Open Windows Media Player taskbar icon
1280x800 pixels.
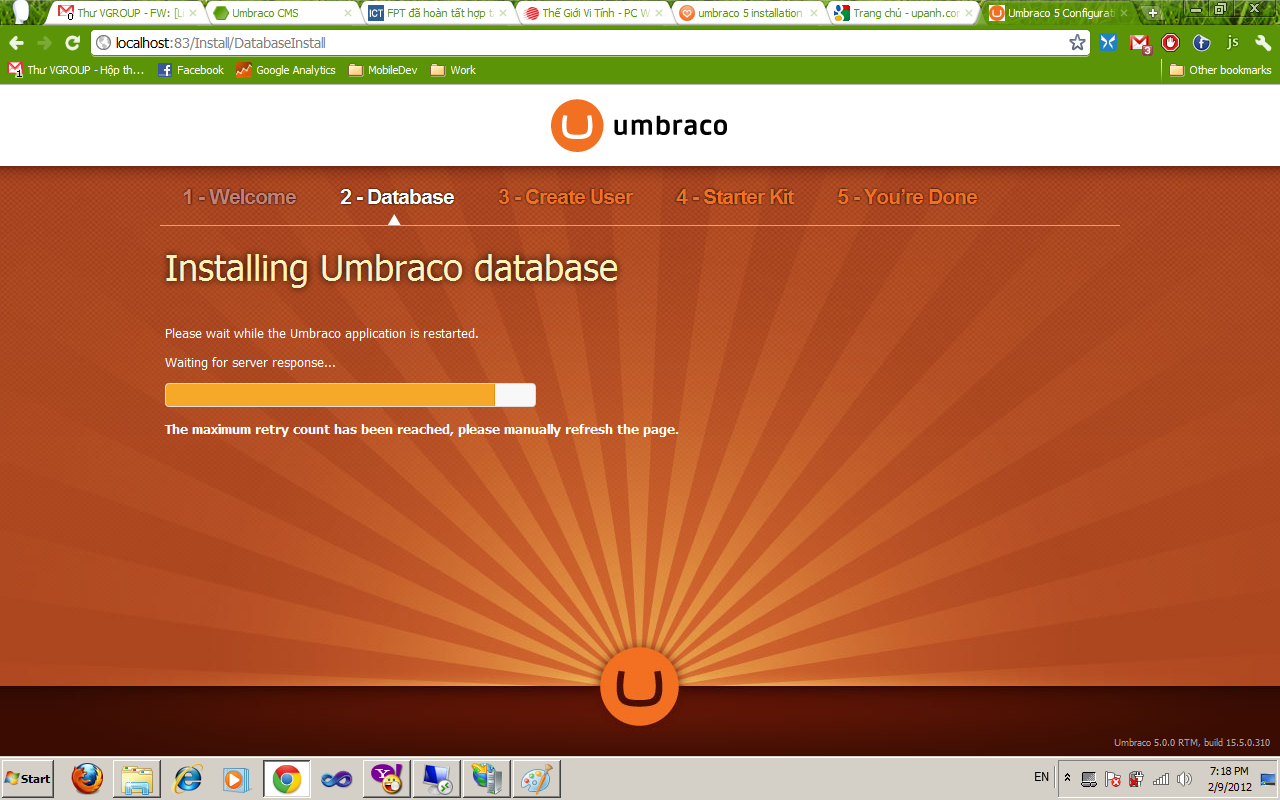(x=236, y=778)
